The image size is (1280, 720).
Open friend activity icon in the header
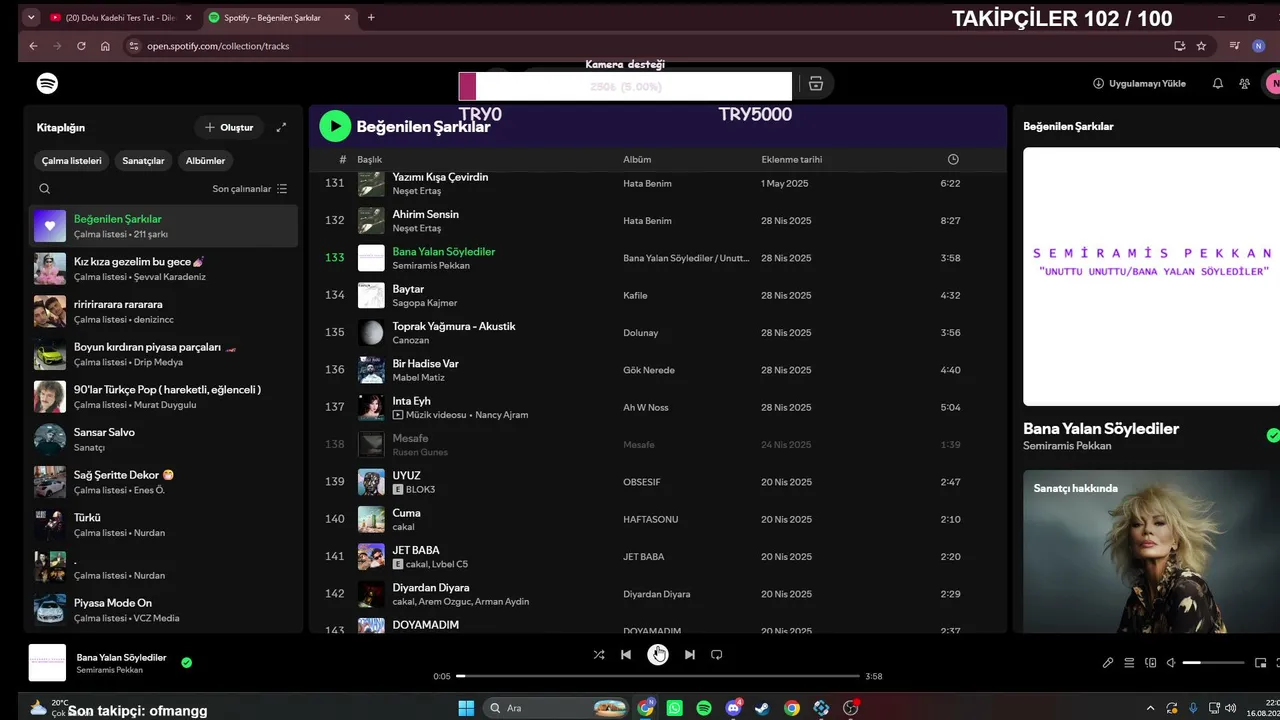click(1244, 84)
